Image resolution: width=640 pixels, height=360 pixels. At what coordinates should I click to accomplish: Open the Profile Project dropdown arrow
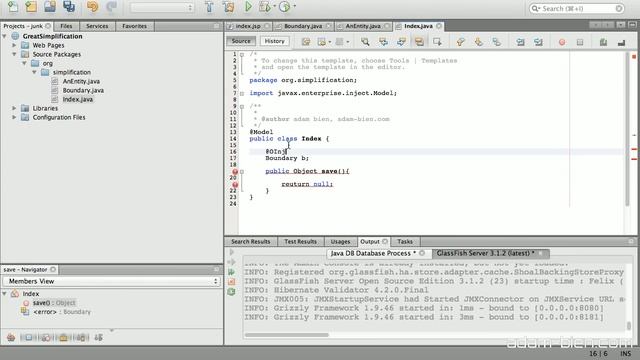tap(294, 7)
